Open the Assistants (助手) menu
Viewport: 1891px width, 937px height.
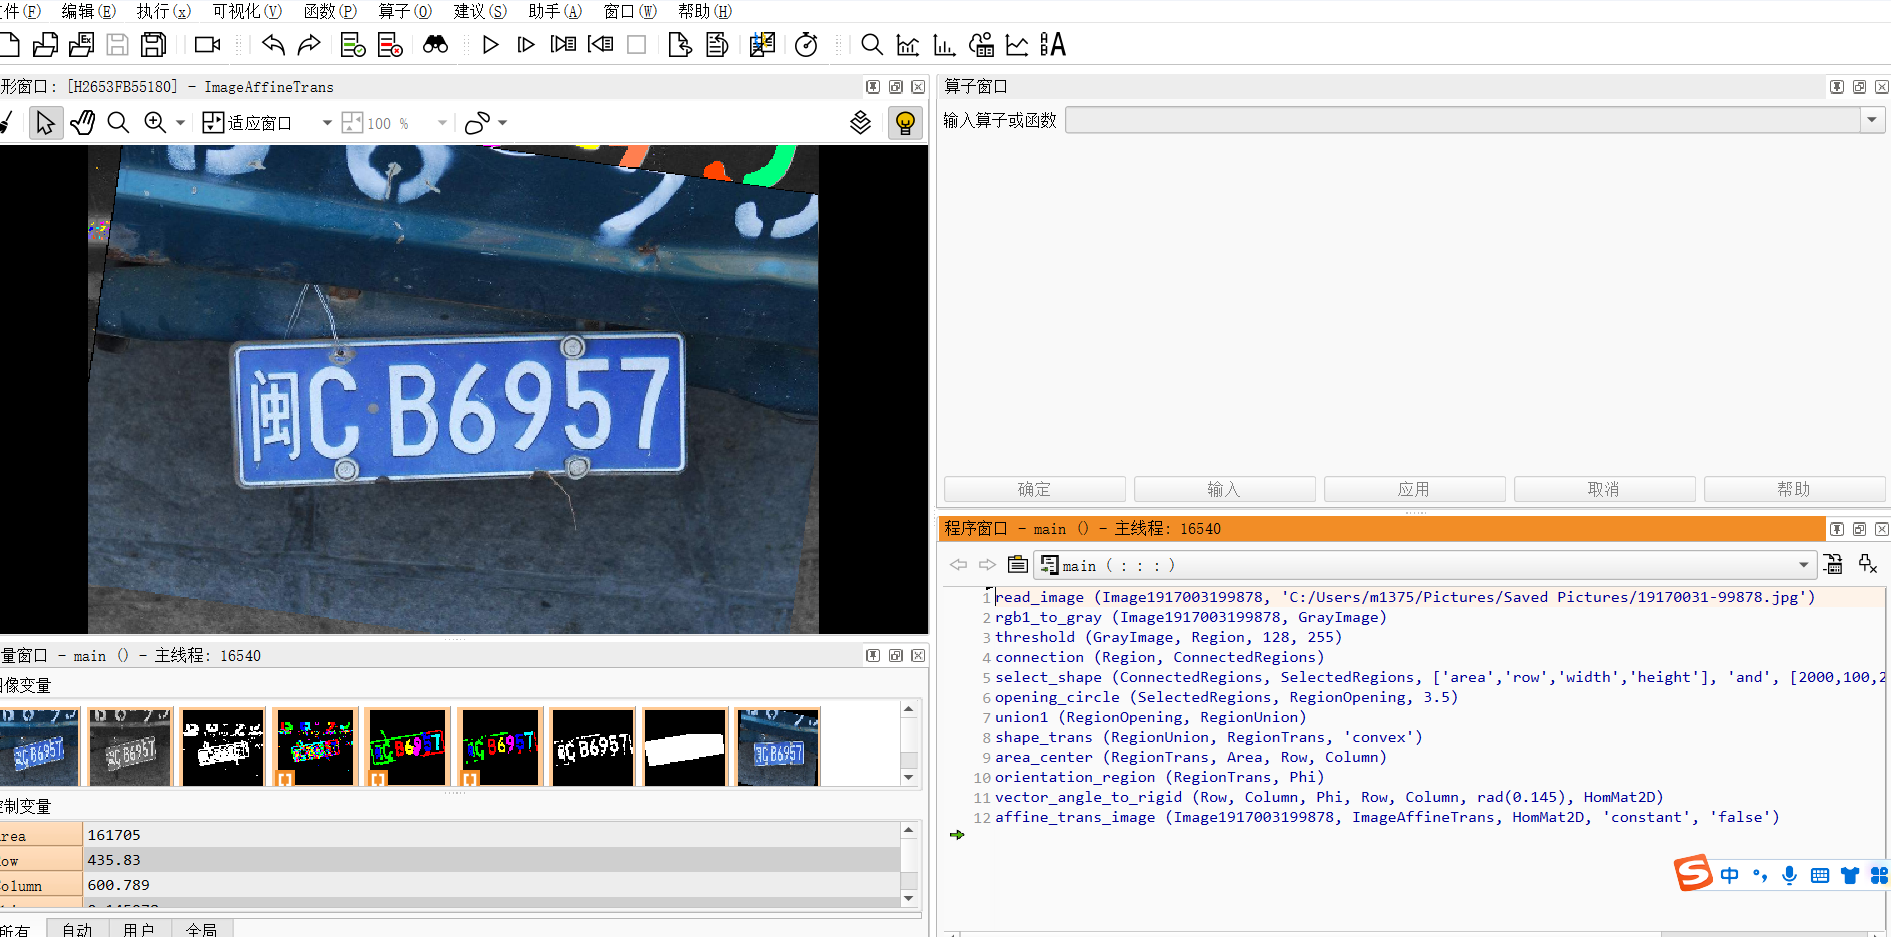coord(555,11)
